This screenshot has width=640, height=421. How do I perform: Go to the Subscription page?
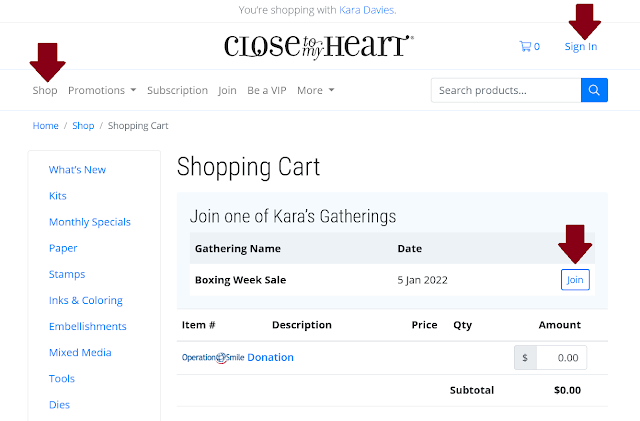(177, 90)
